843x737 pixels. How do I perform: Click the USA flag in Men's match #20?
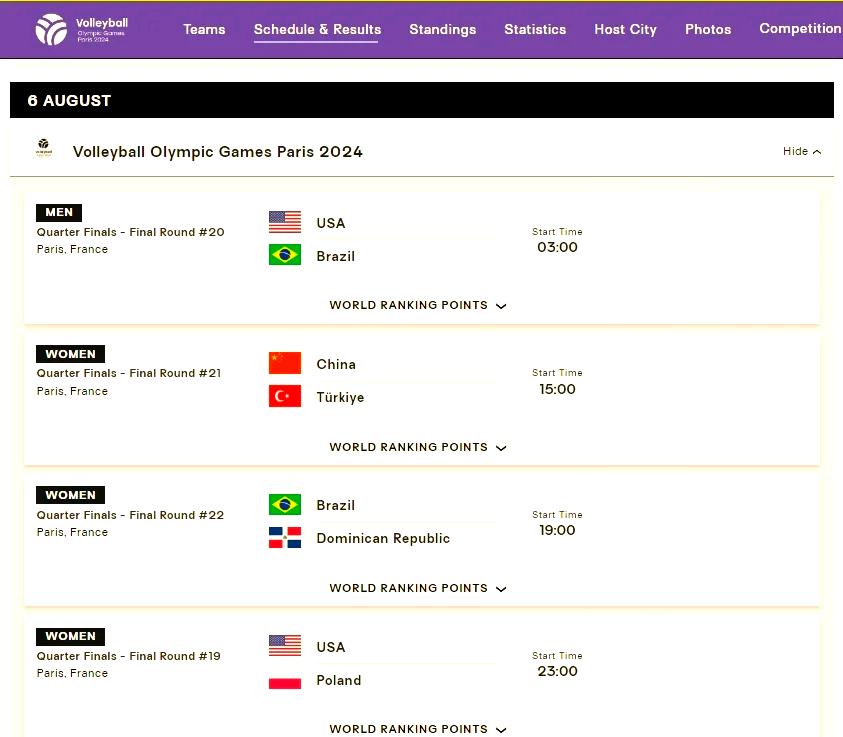point(285,222)
